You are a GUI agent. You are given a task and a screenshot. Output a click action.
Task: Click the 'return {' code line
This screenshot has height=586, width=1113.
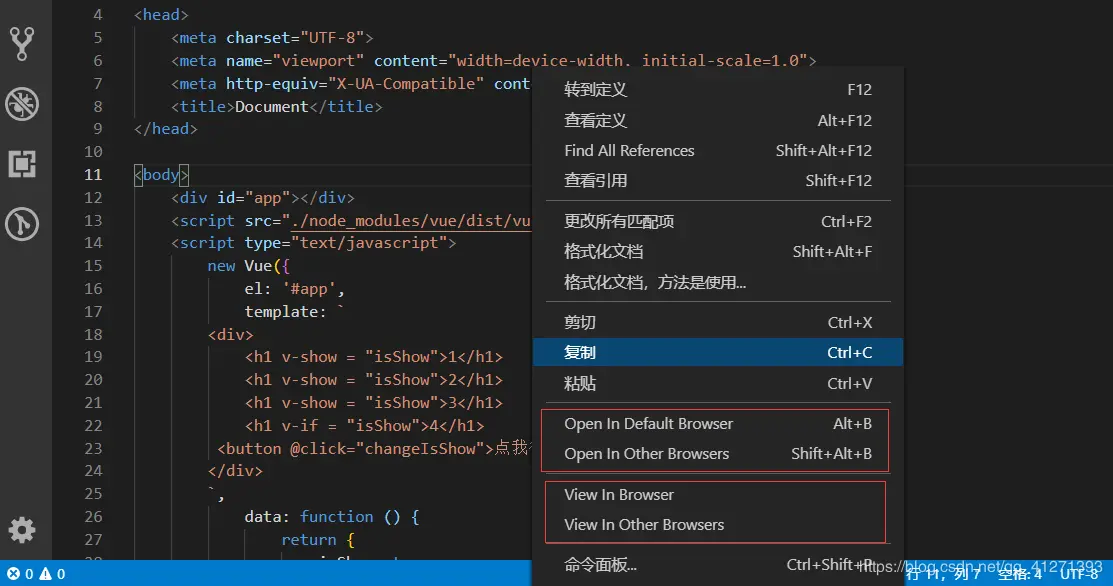tap(317, 540)
